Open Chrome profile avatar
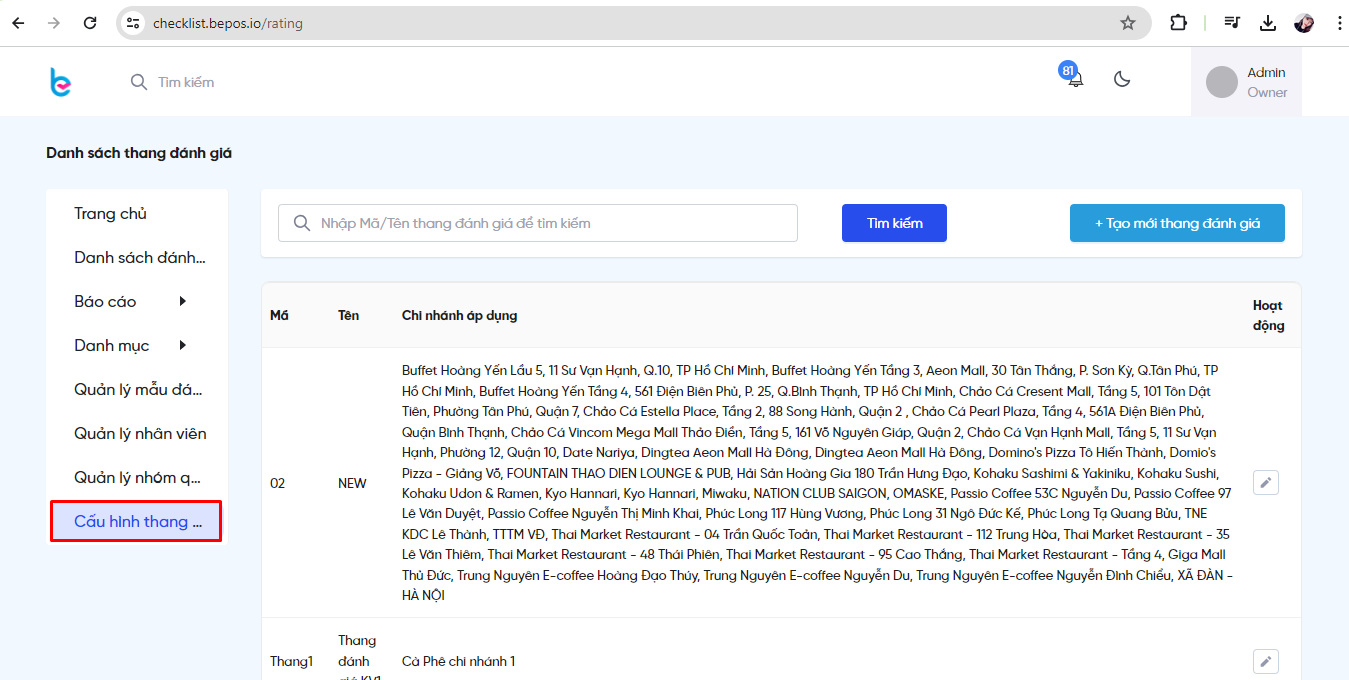Screen dimensions: 1349x680 click(1304, 23)
